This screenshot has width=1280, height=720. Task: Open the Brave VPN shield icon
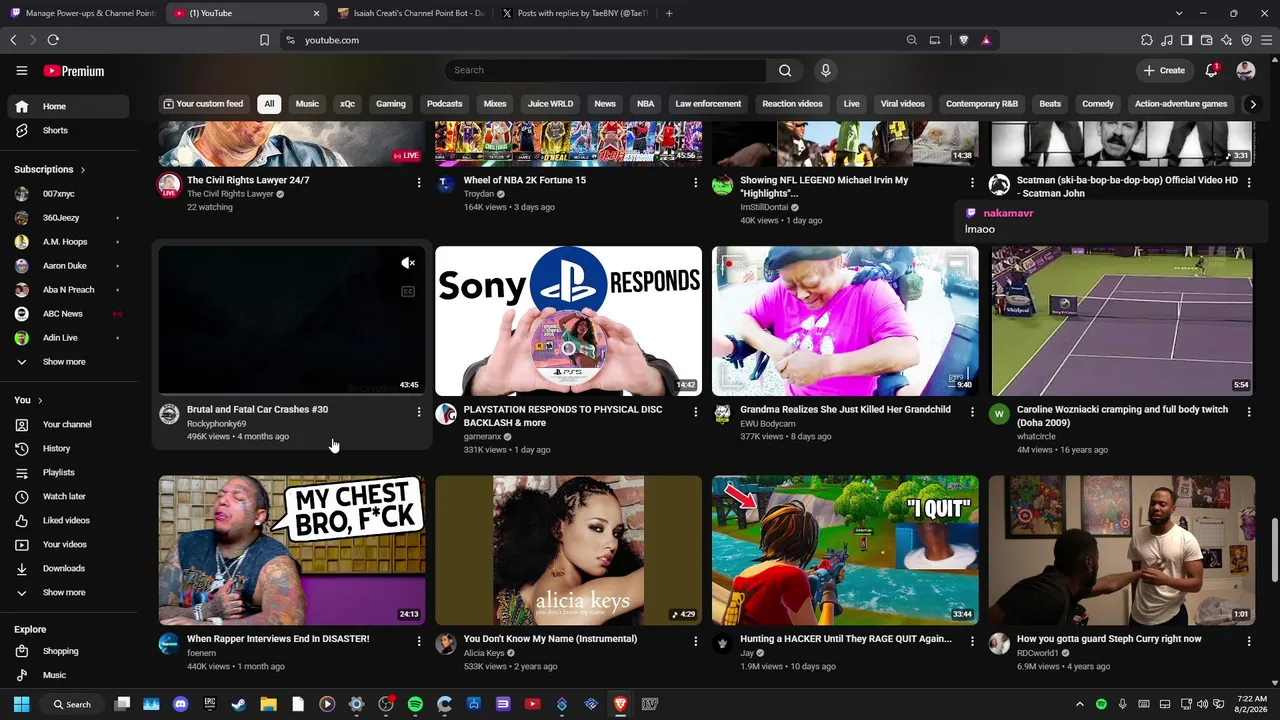click(1246, 40)
